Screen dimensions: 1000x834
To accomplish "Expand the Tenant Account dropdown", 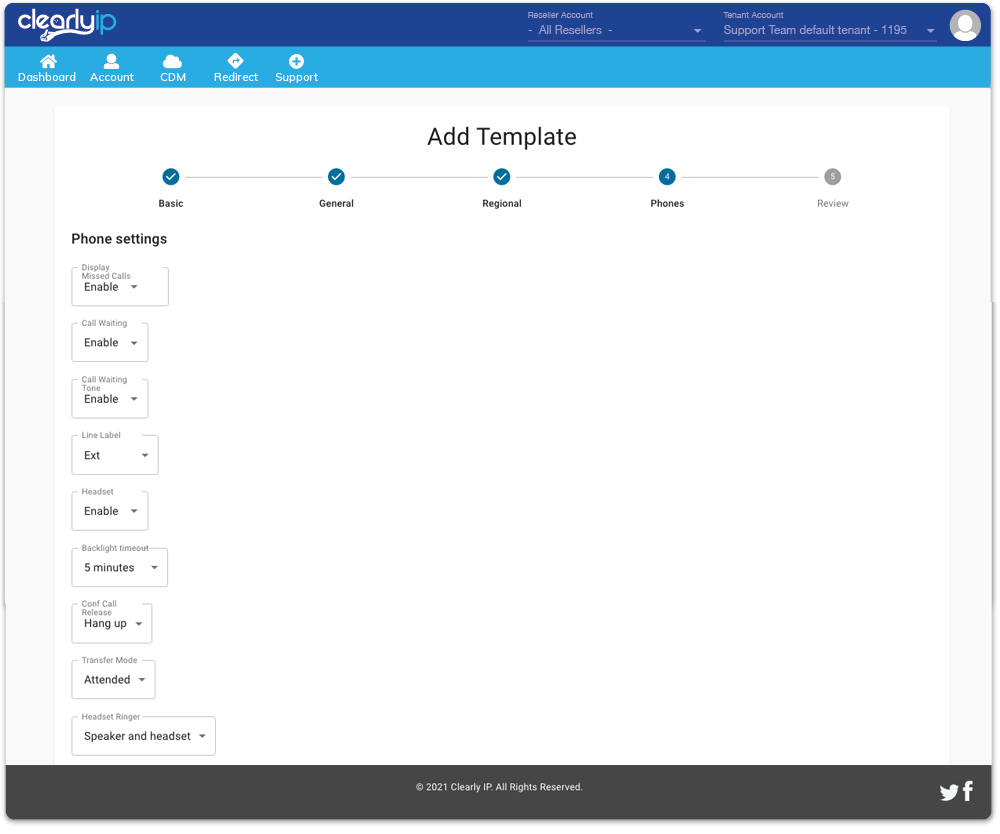I will pos(829,31).
